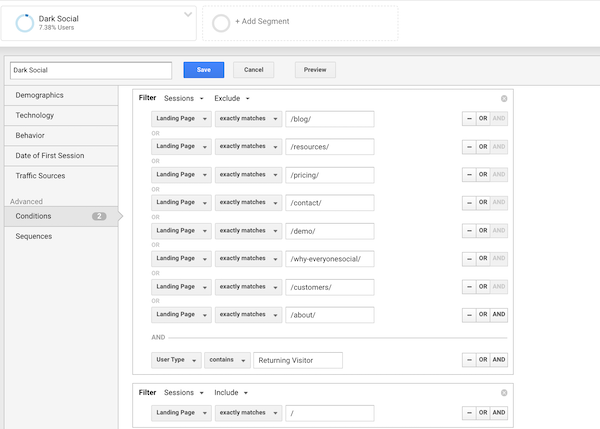Click the Dark Social segment ring icon

[24, 23]
